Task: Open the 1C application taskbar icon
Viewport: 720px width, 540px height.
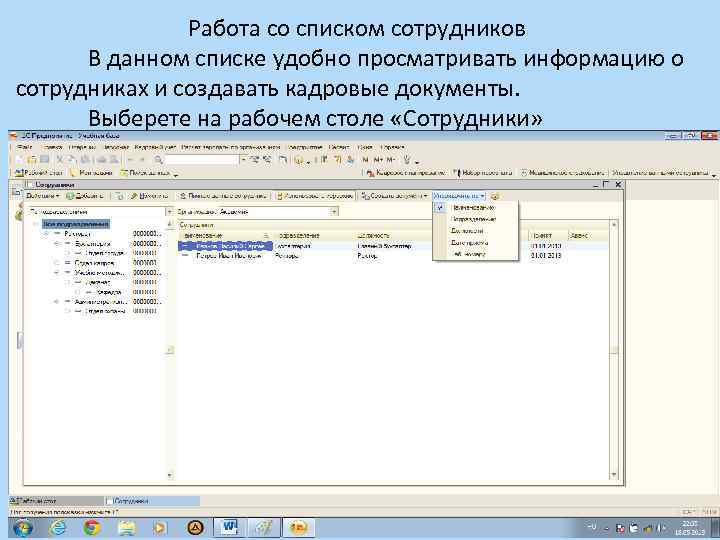Action: [x=297, y=527]
